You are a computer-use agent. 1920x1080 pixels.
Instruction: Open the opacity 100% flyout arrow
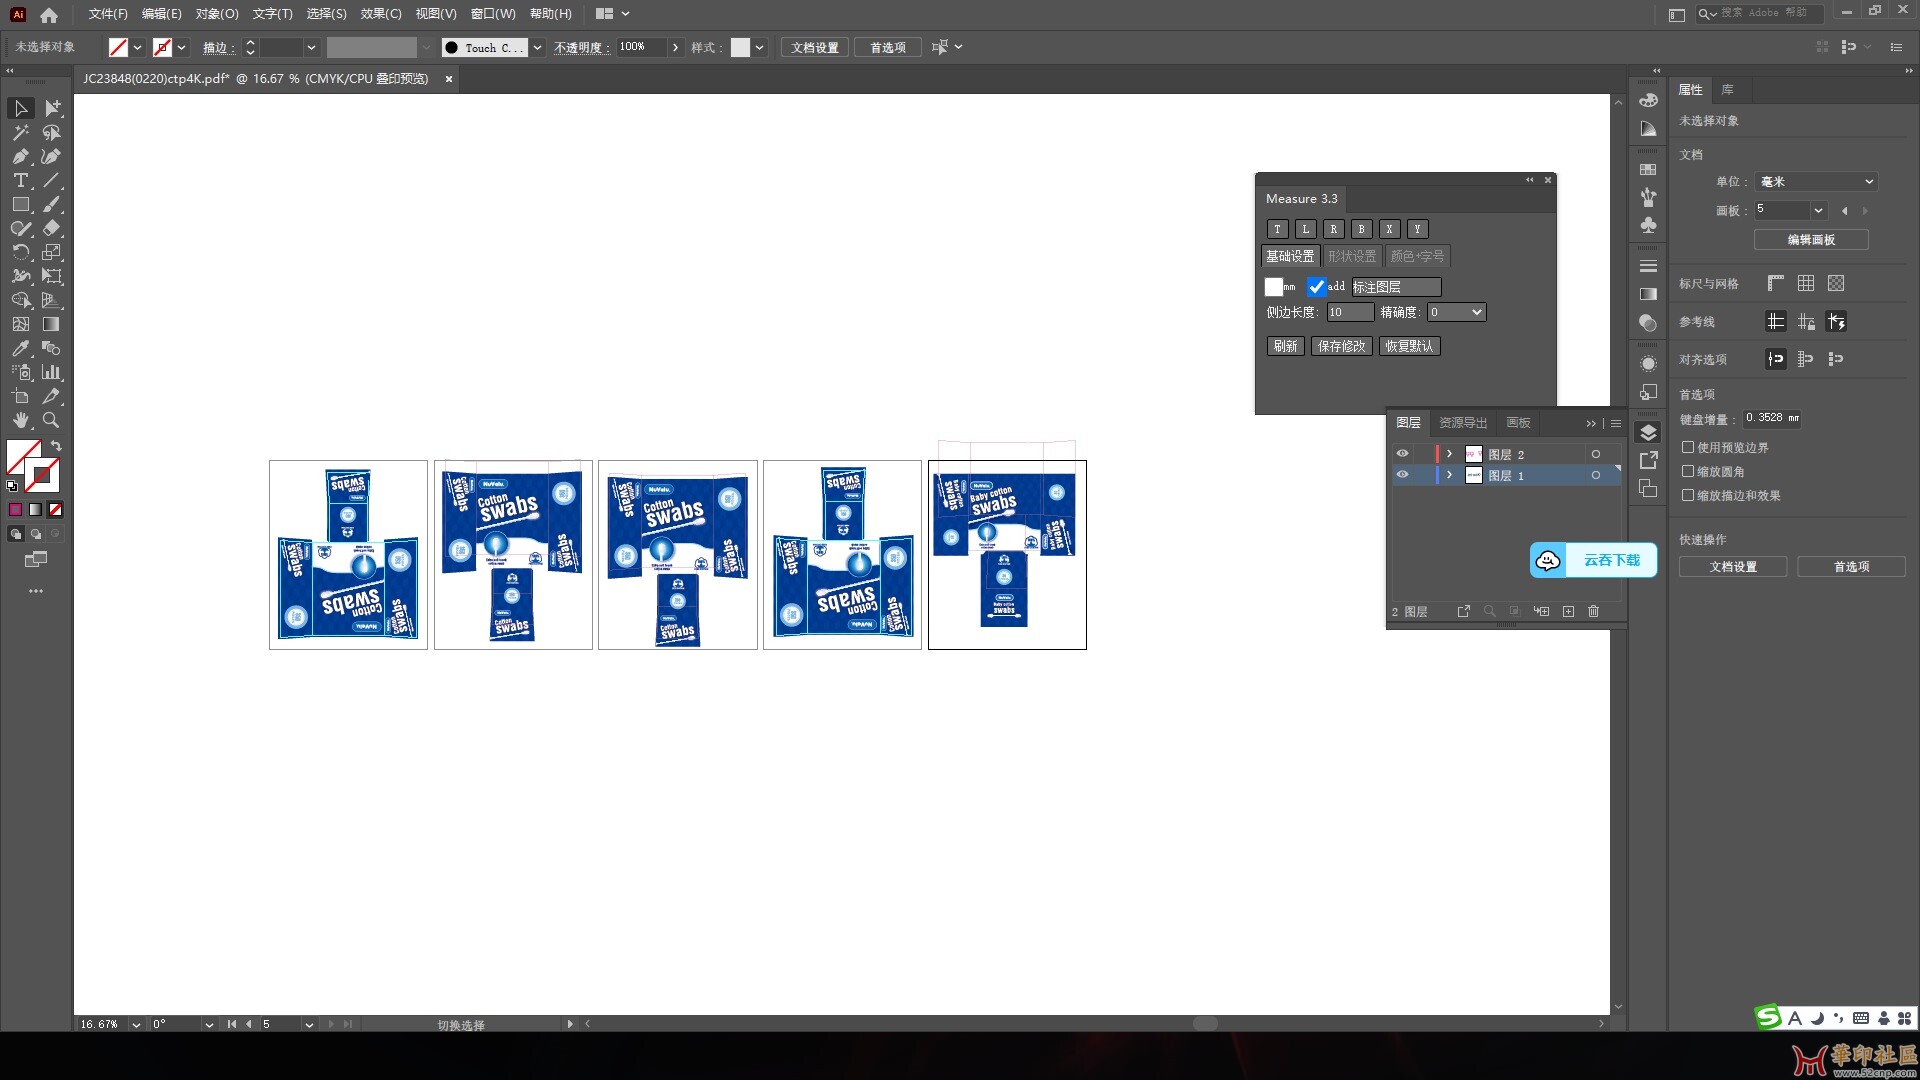click(x=676, y=47)
